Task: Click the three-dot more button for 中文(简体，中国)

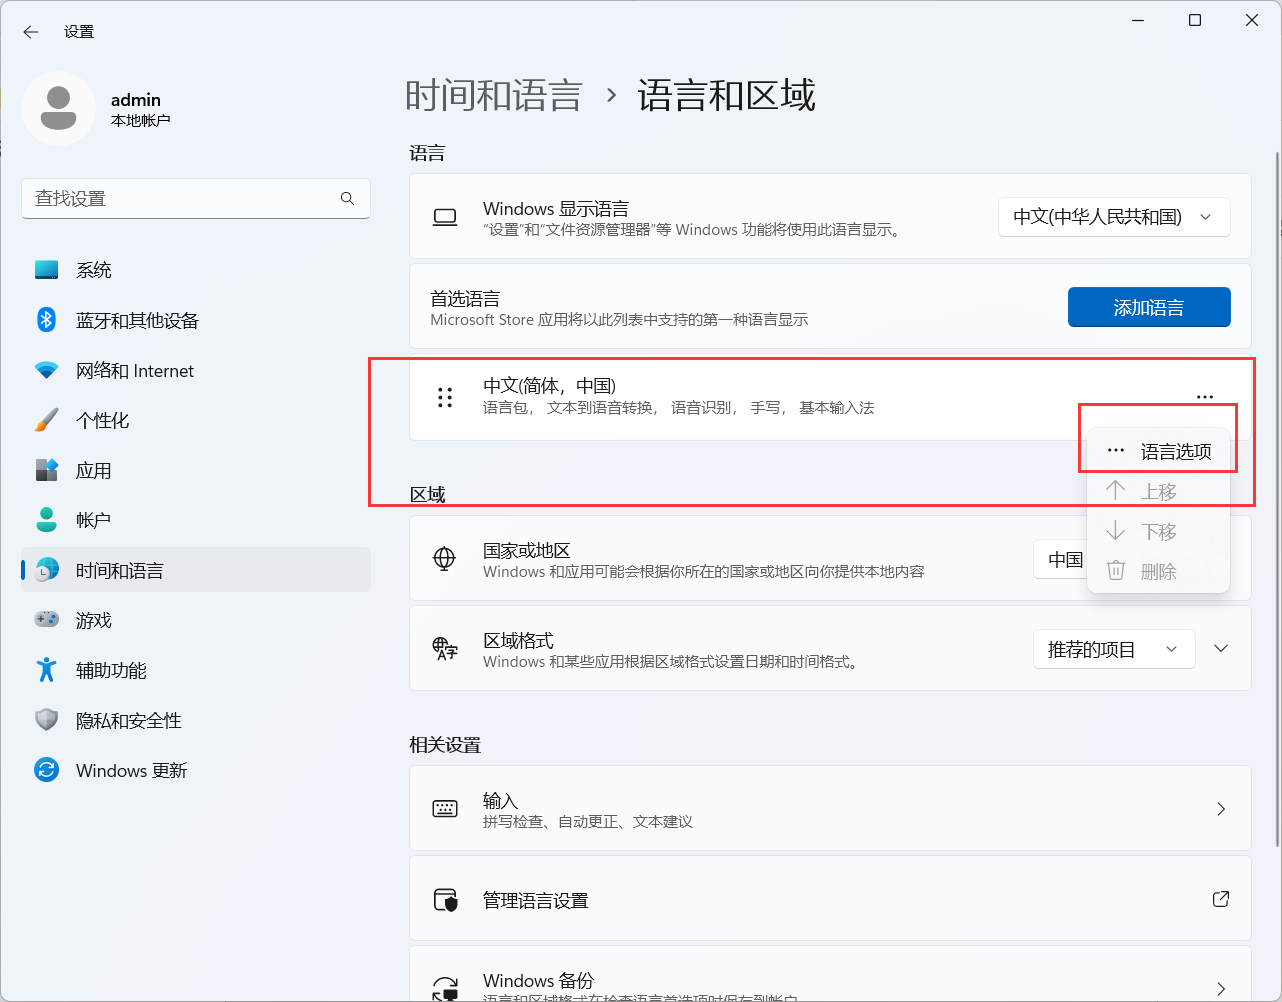Action: tap(1205, 397)
